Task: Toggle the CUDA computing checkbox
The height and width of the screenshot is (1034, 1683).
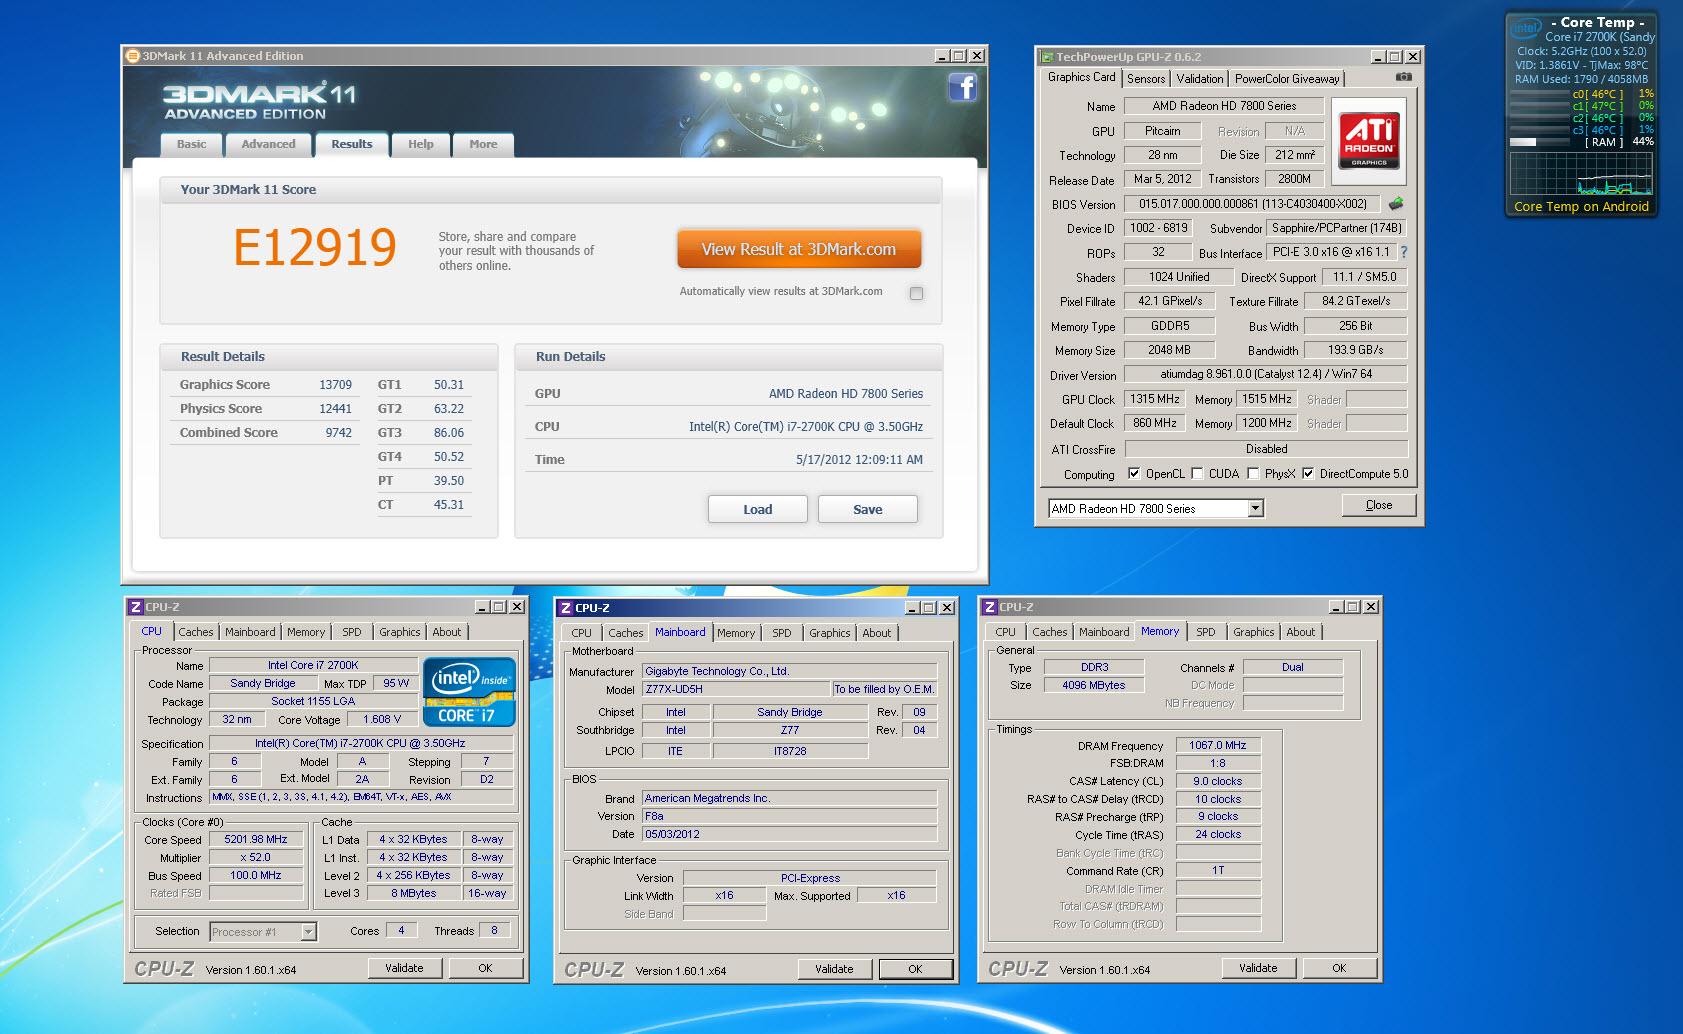Action: (1196, 474)
